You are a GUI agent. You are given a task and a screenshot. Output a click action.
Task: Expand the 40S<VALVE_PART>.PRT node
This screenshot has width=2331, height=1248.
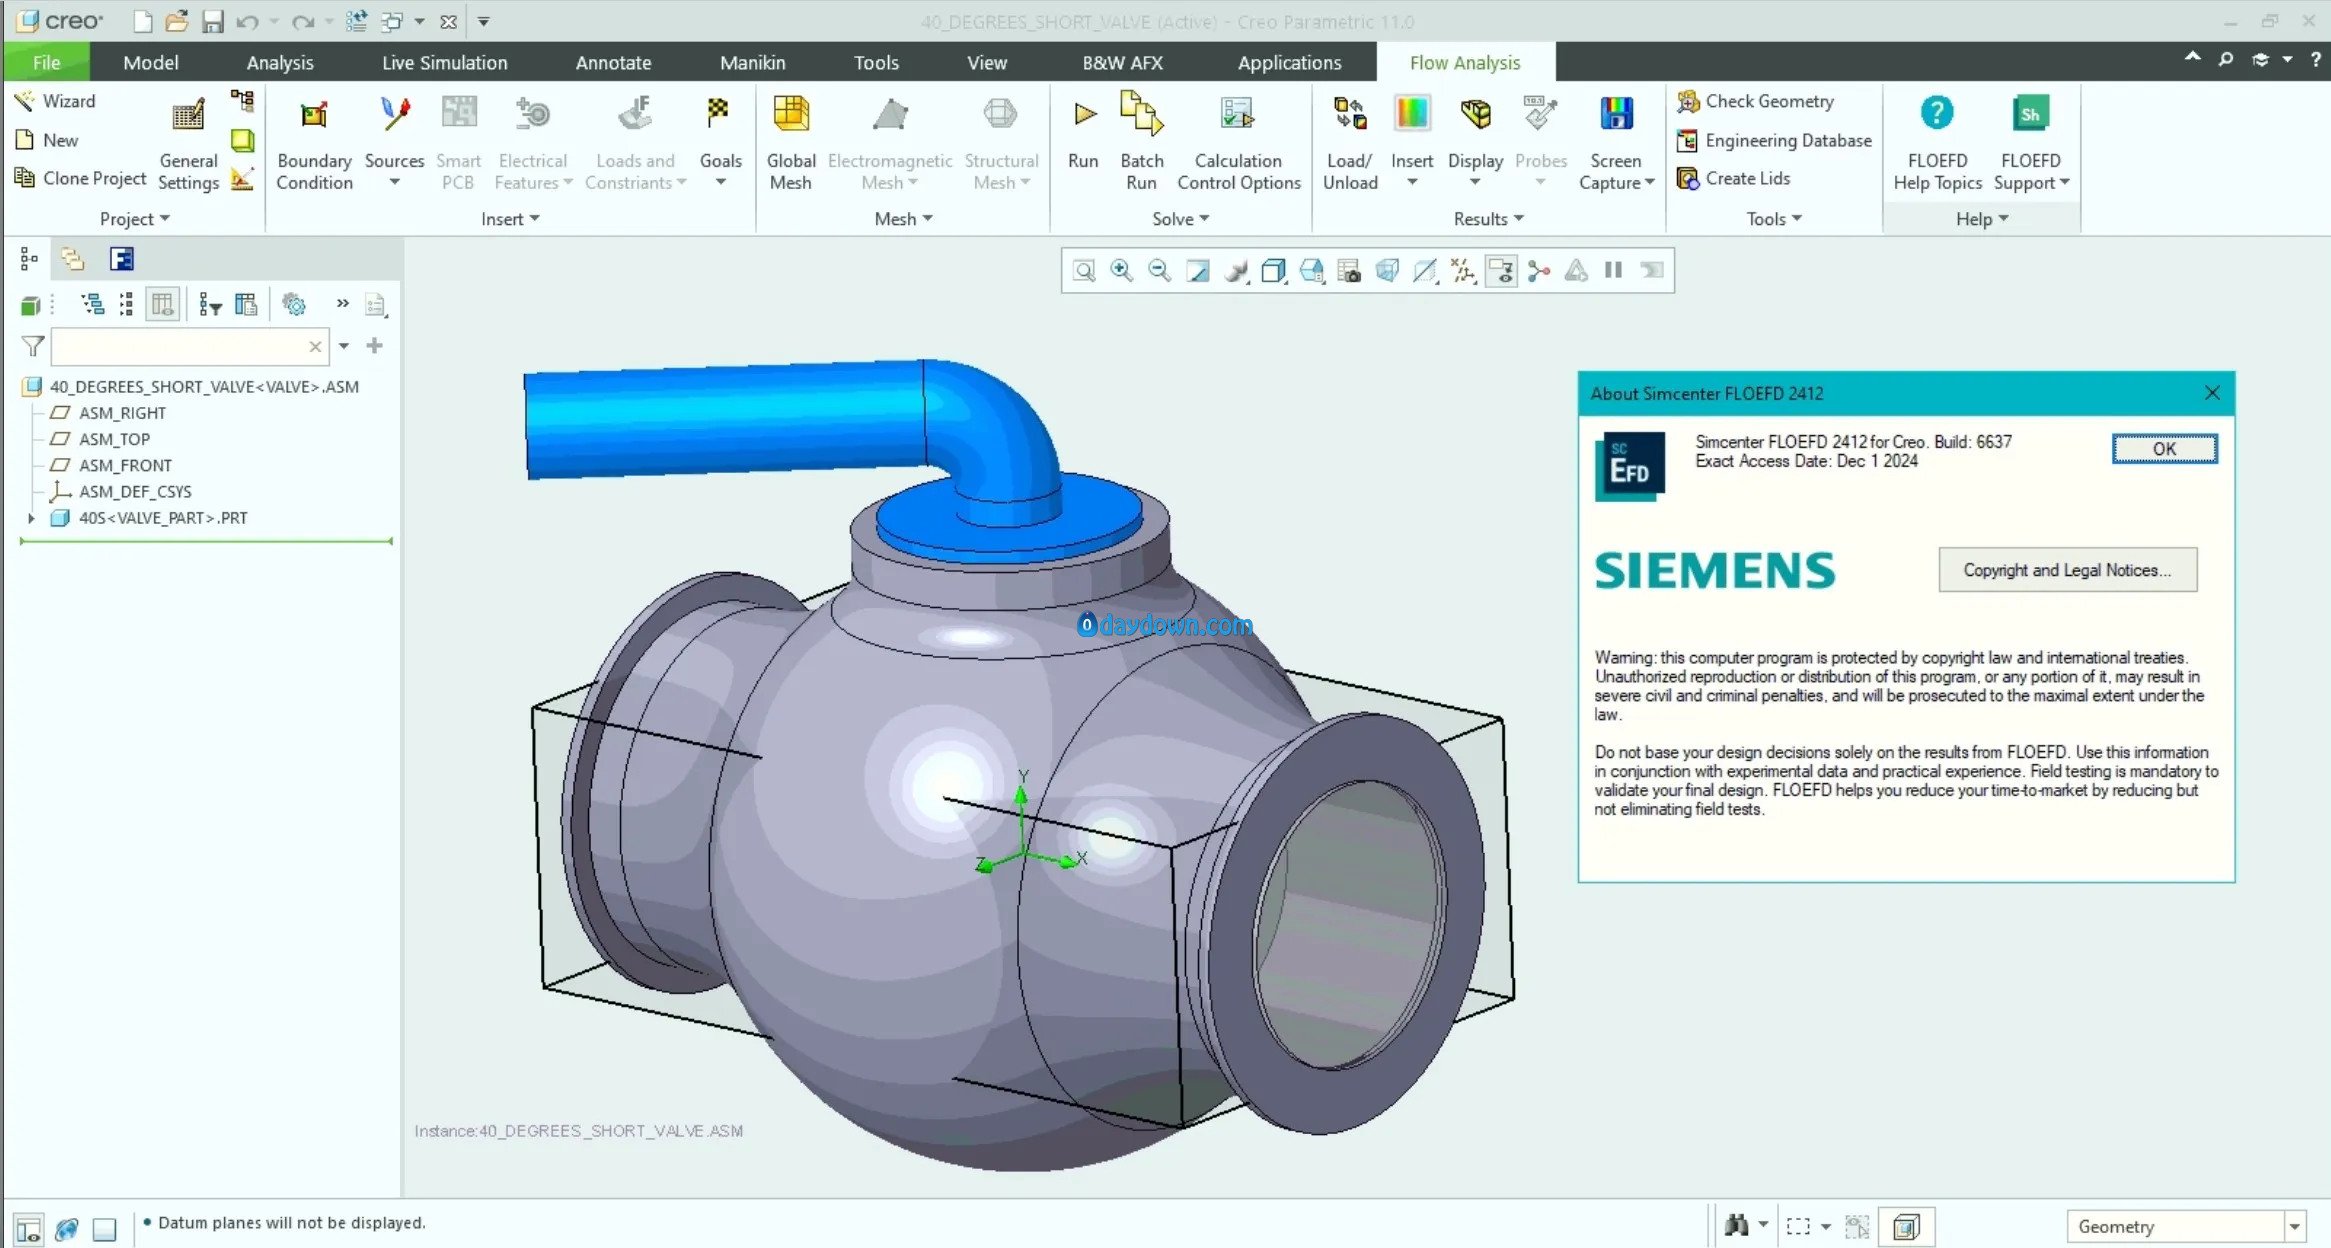point(31,518)
